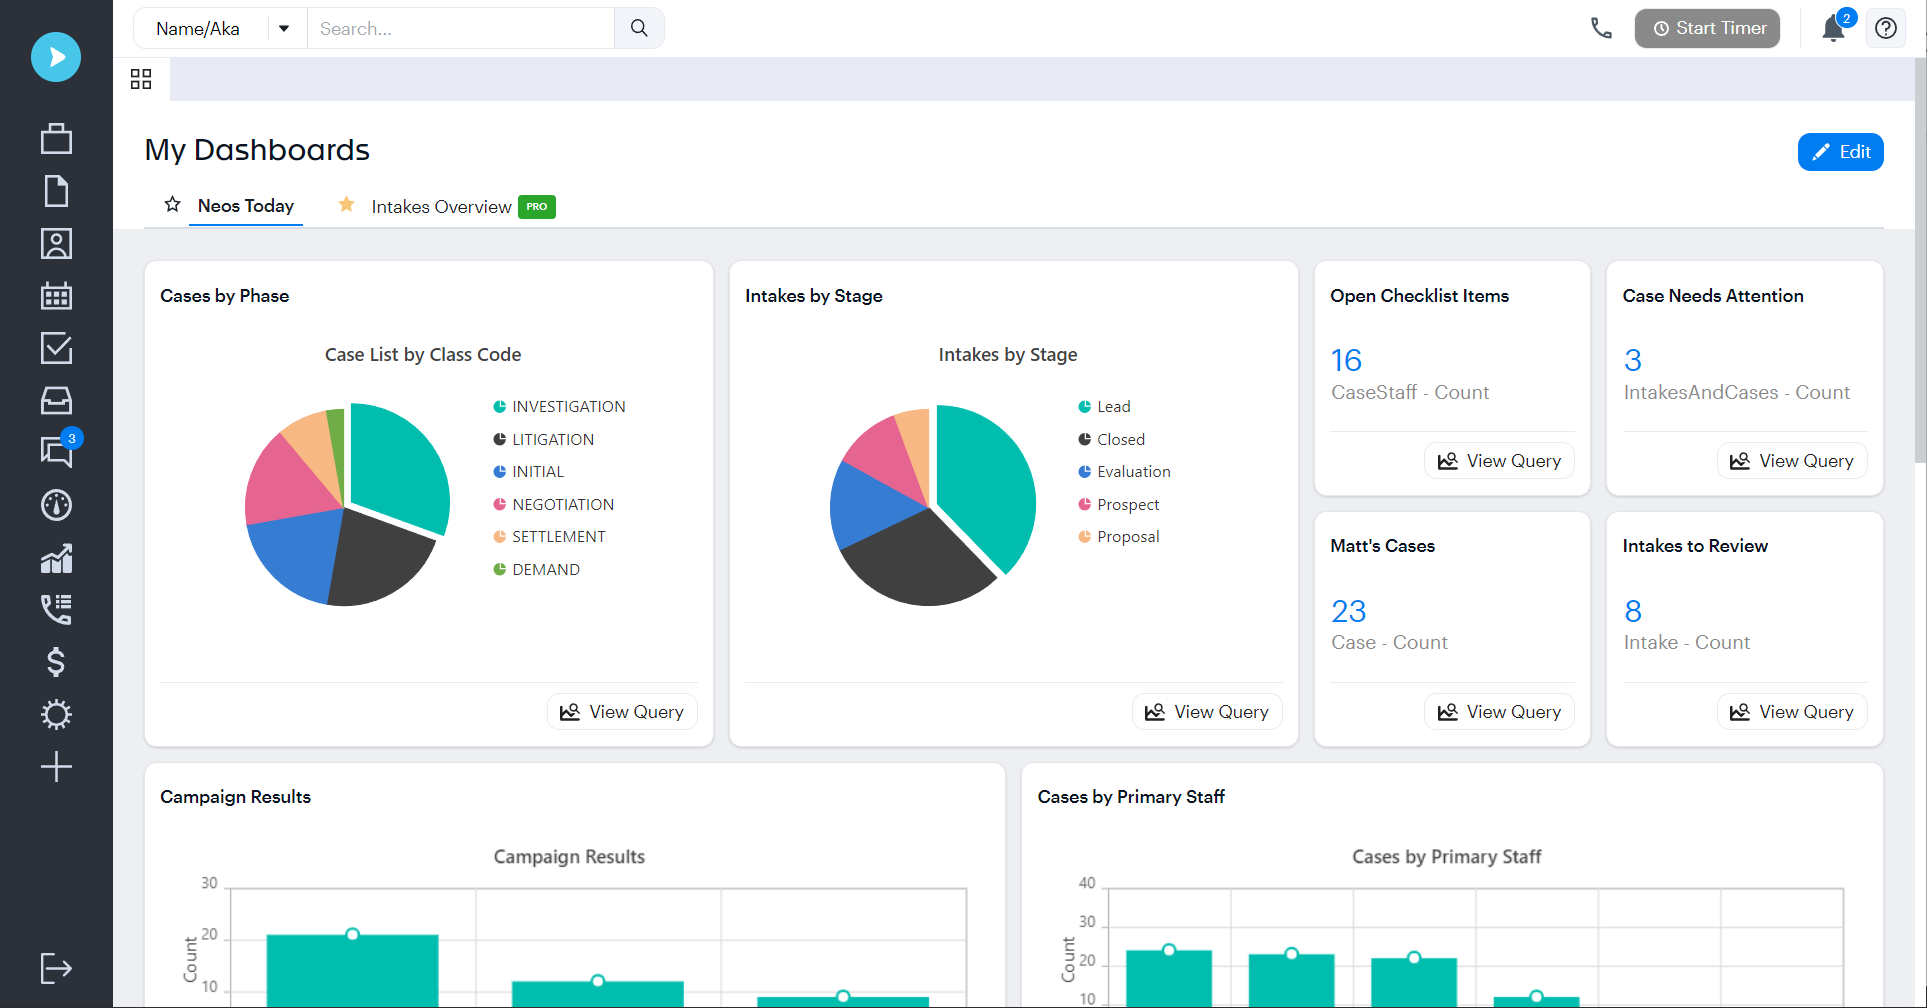Select the Neos Today tab
The image size is (1927, 1008).
coord(245,206)
